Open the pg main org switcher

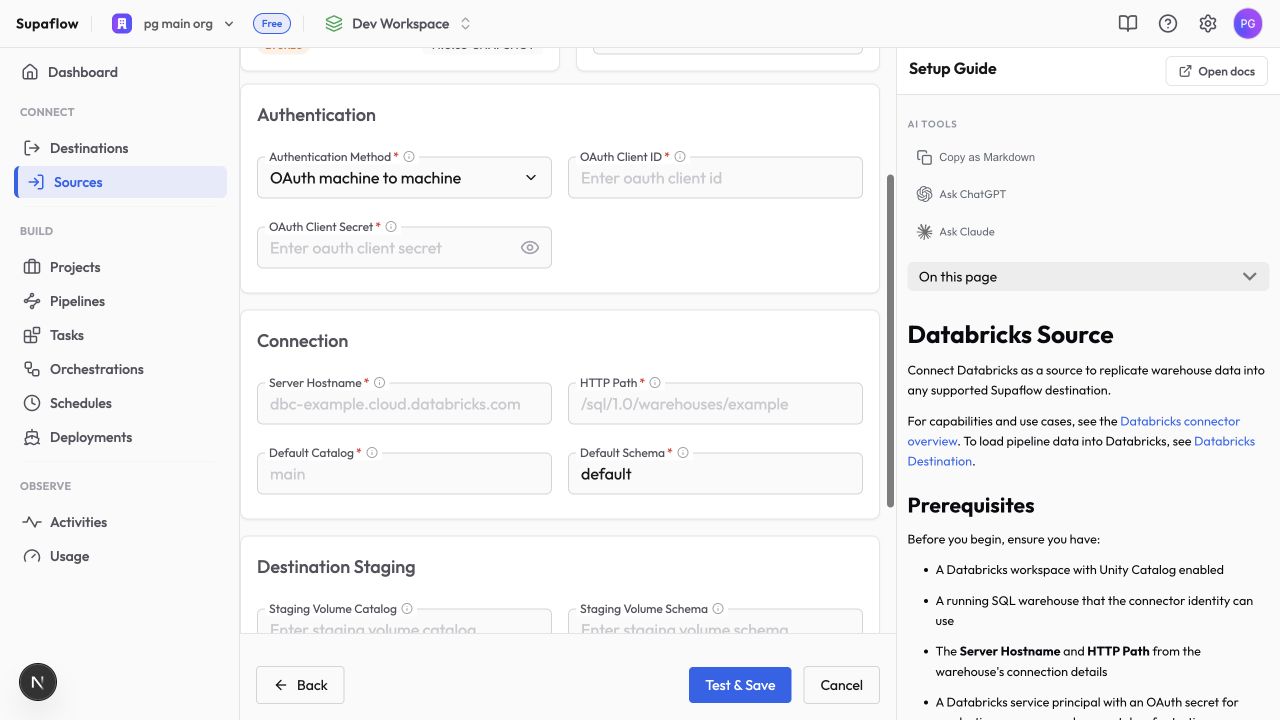pyautogui.click(x=174, y=23)
